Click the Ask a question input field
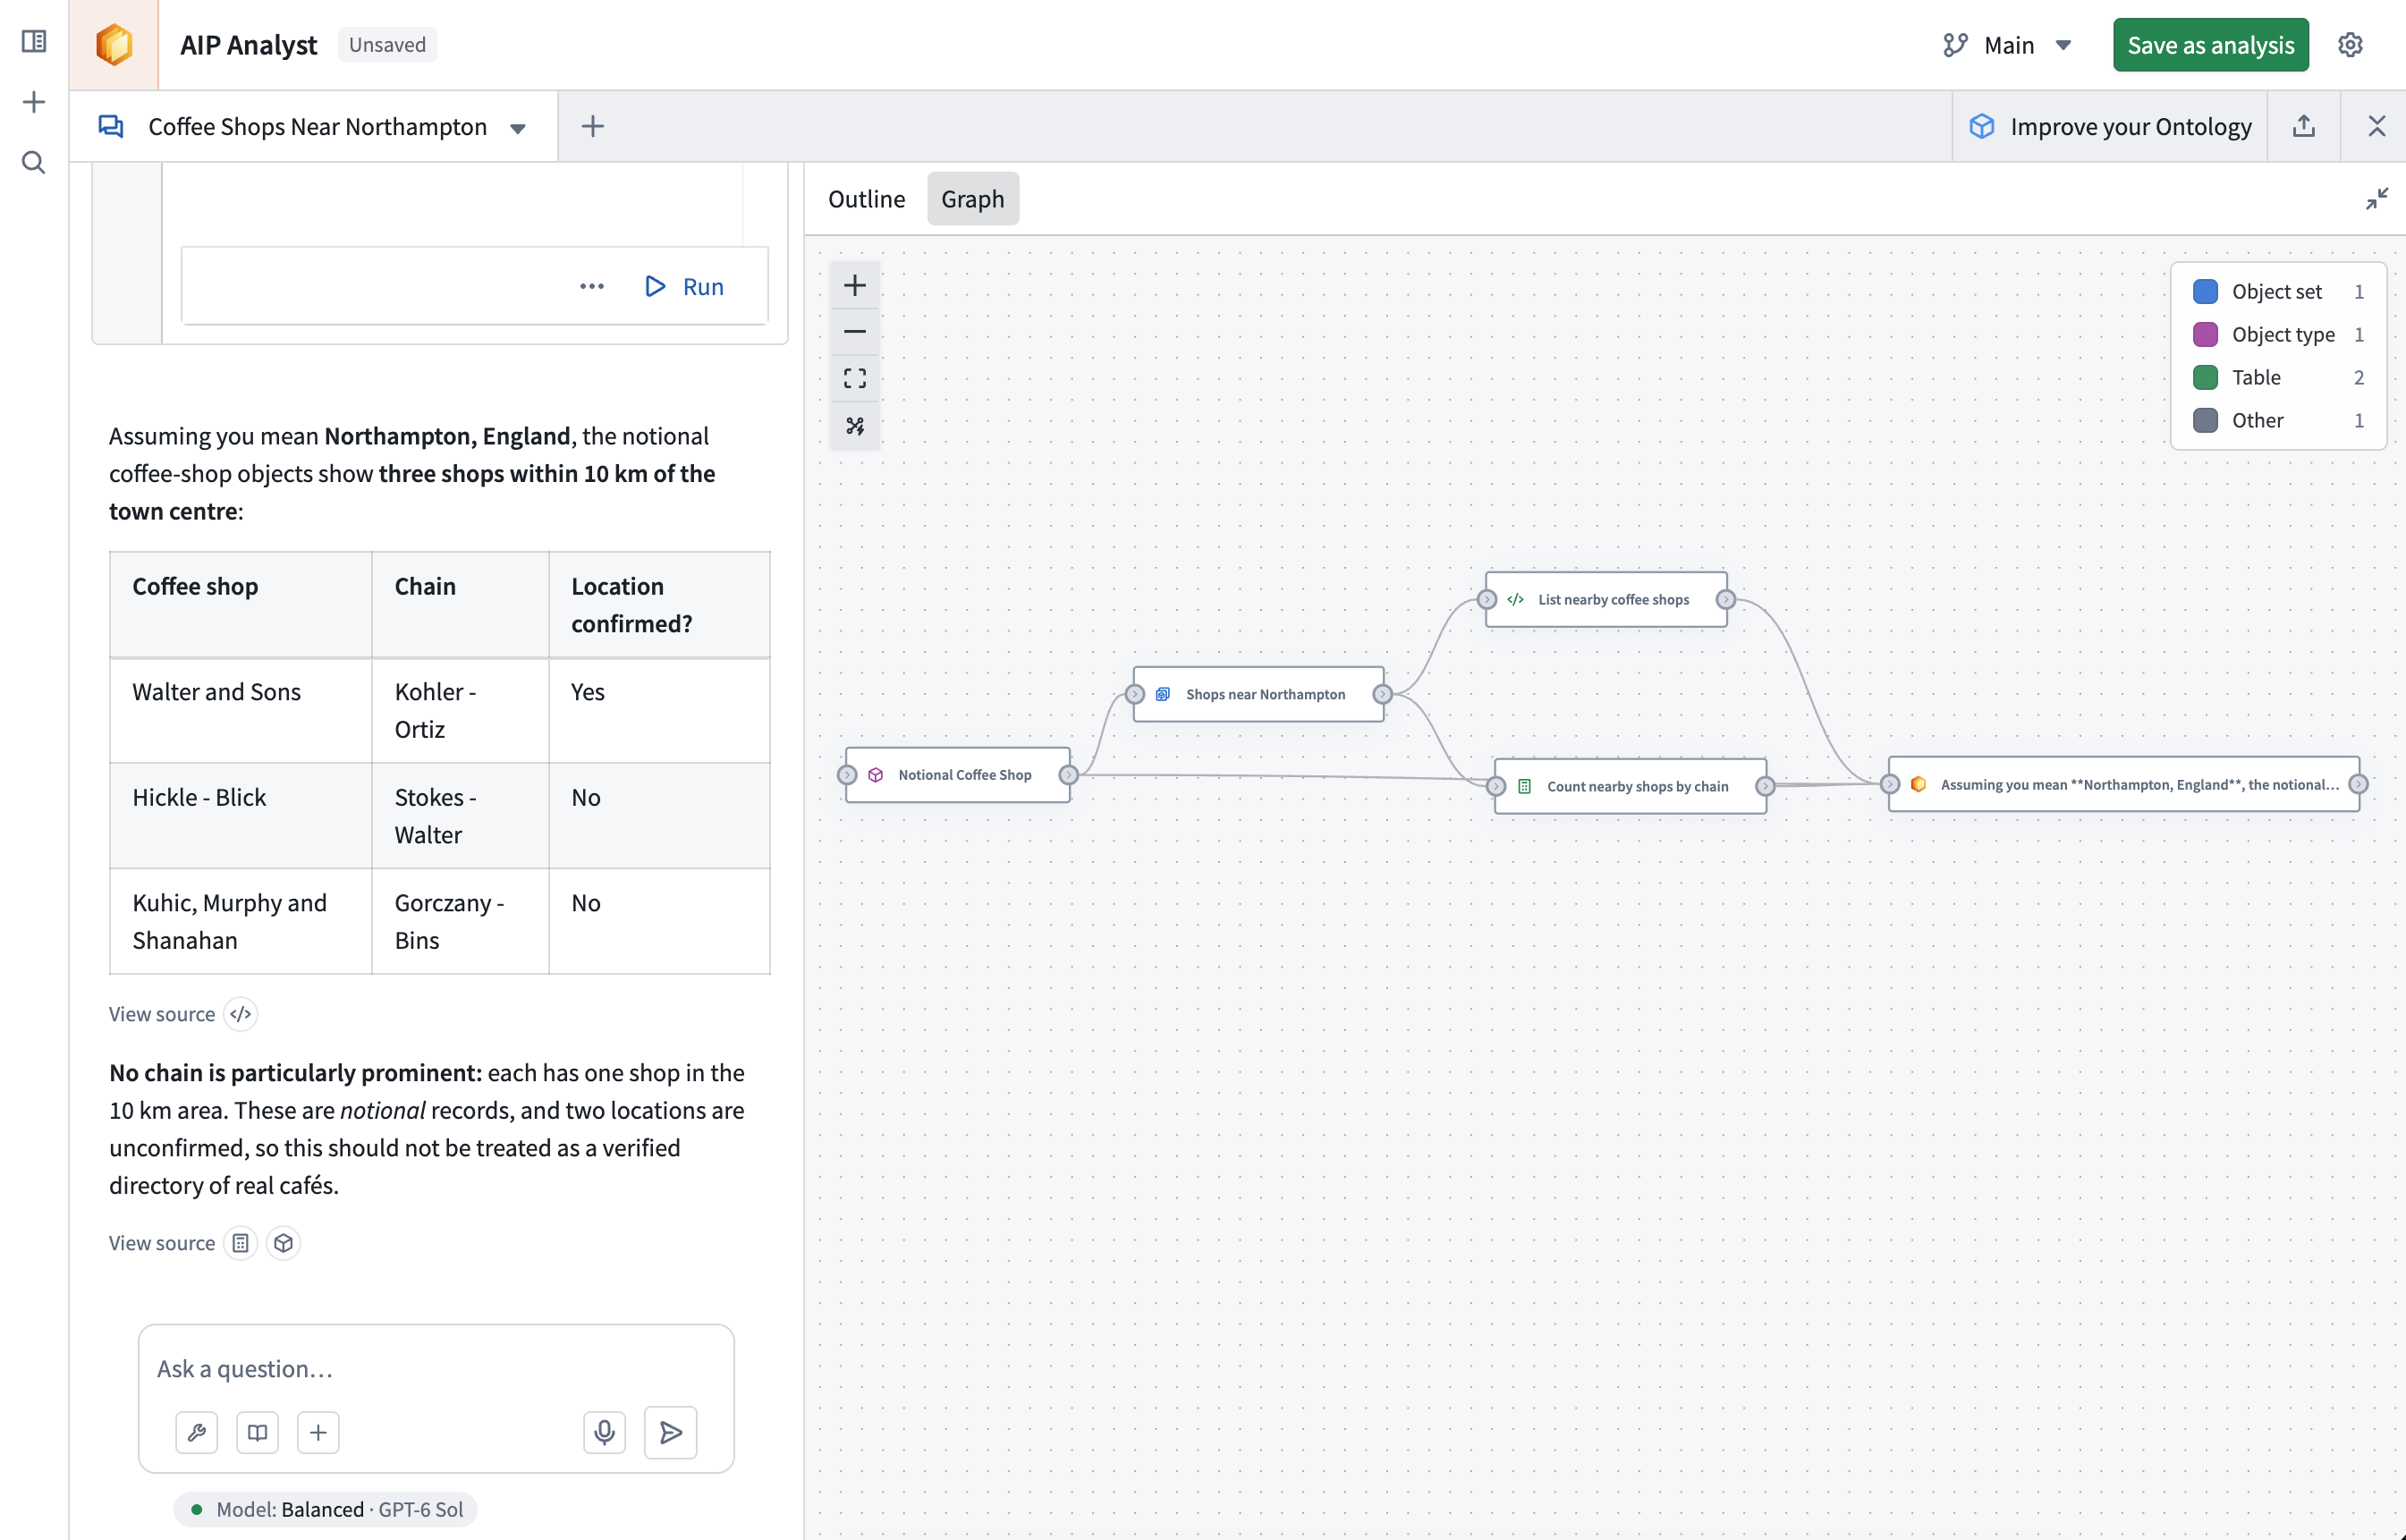2406x1540 pixels. coord(436,1369)
